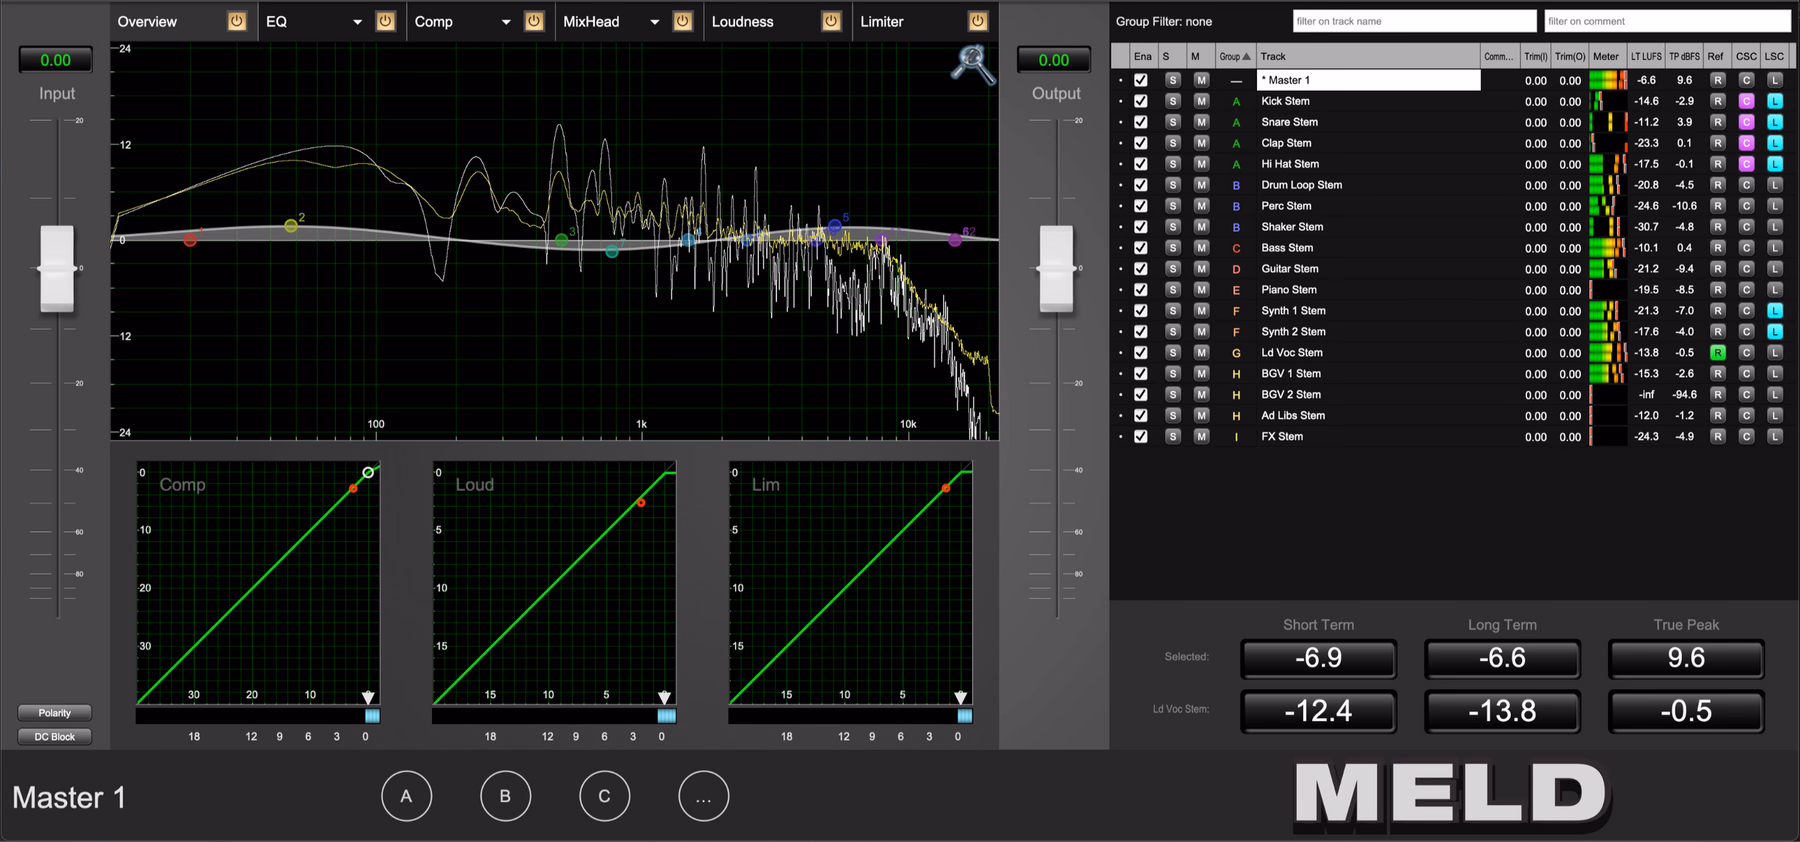Turn off the Limiter power icon

pyautogui.click(x=978, y=21)
